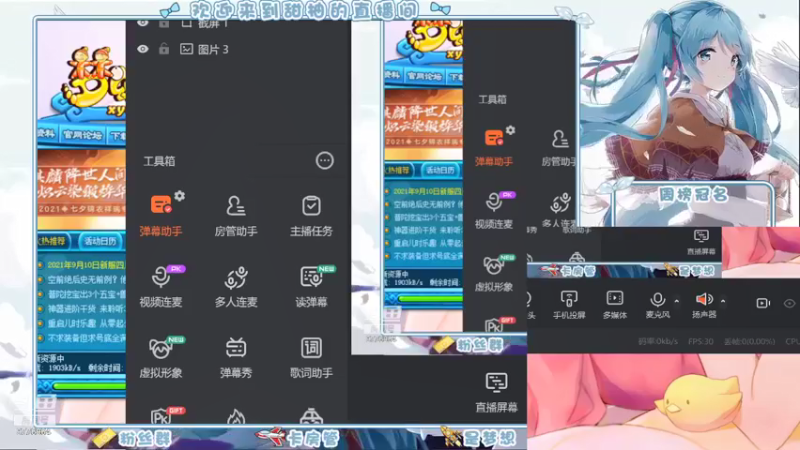
Task: Open the 空前绝后史无前例 news link on left page
Action: coord(85,280)
